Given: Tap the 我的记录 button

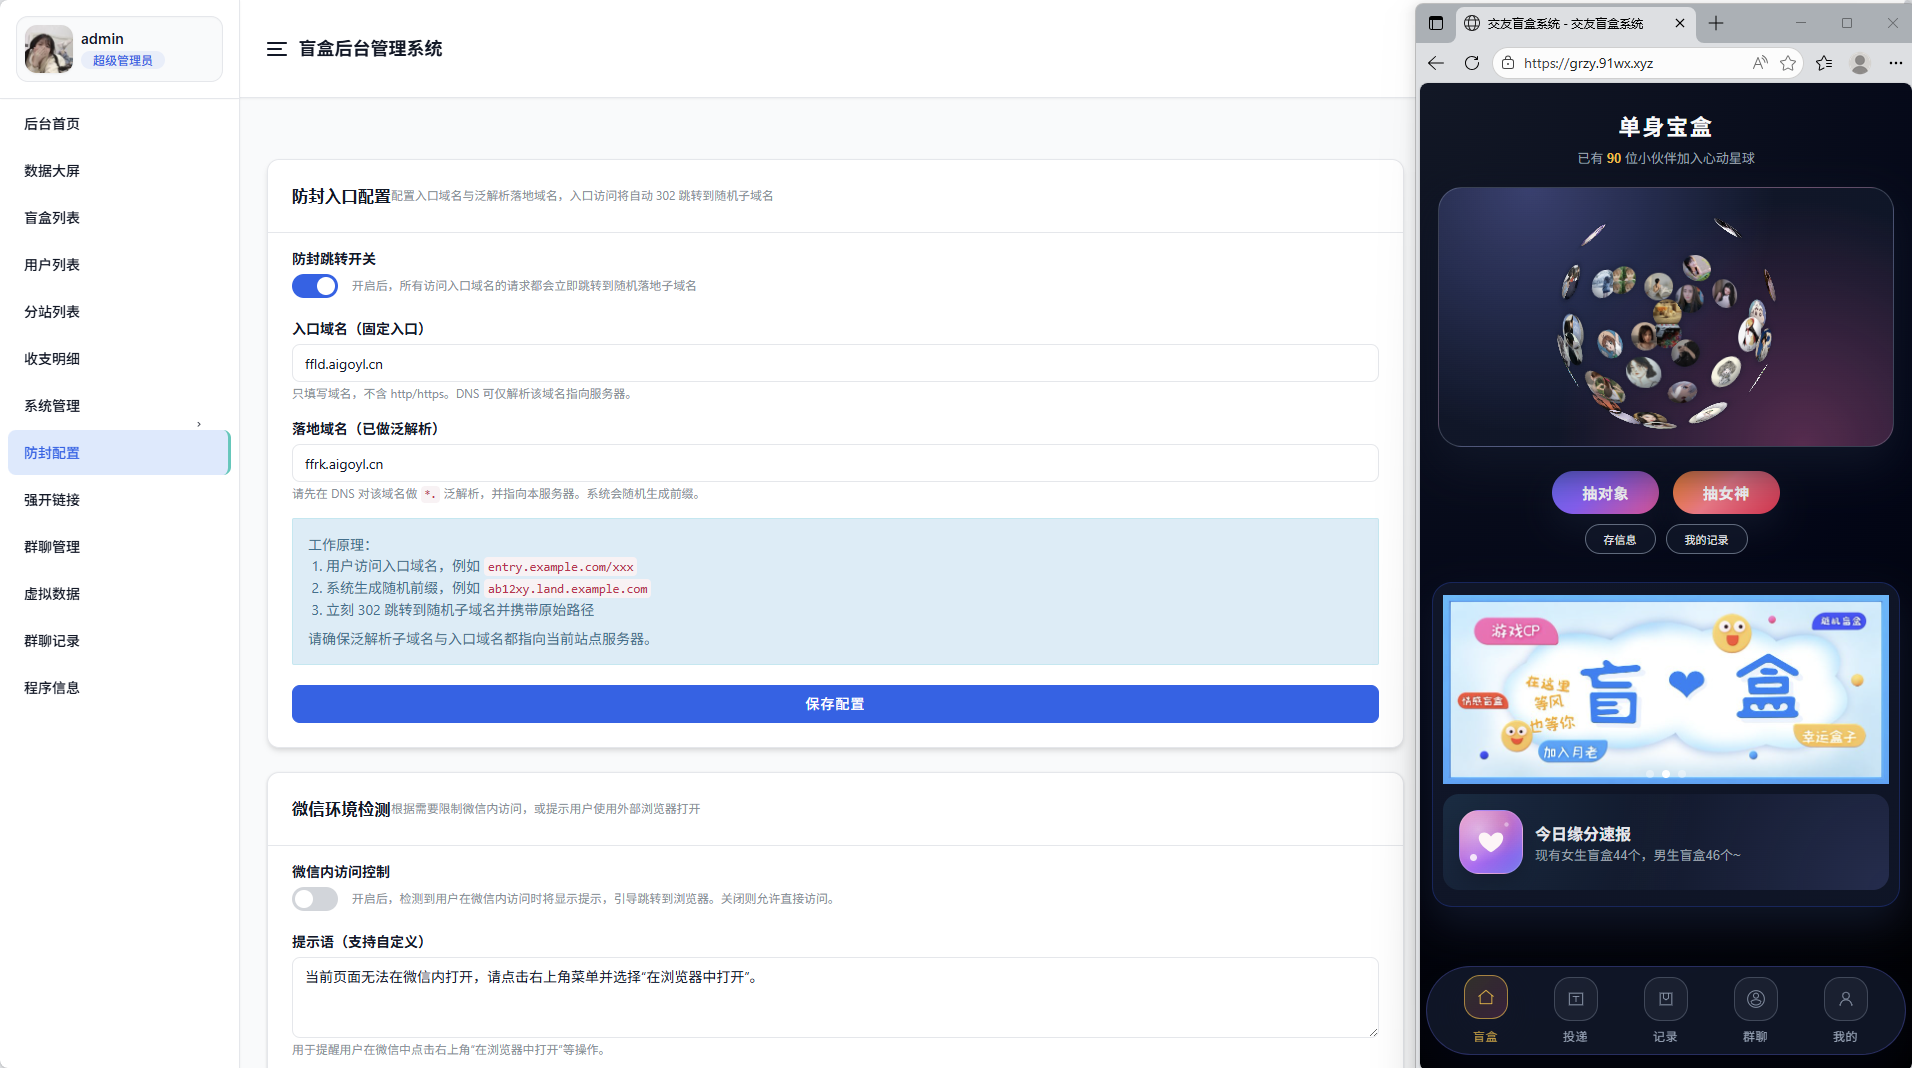Looking at the screenshot, I should [1706, 539].
